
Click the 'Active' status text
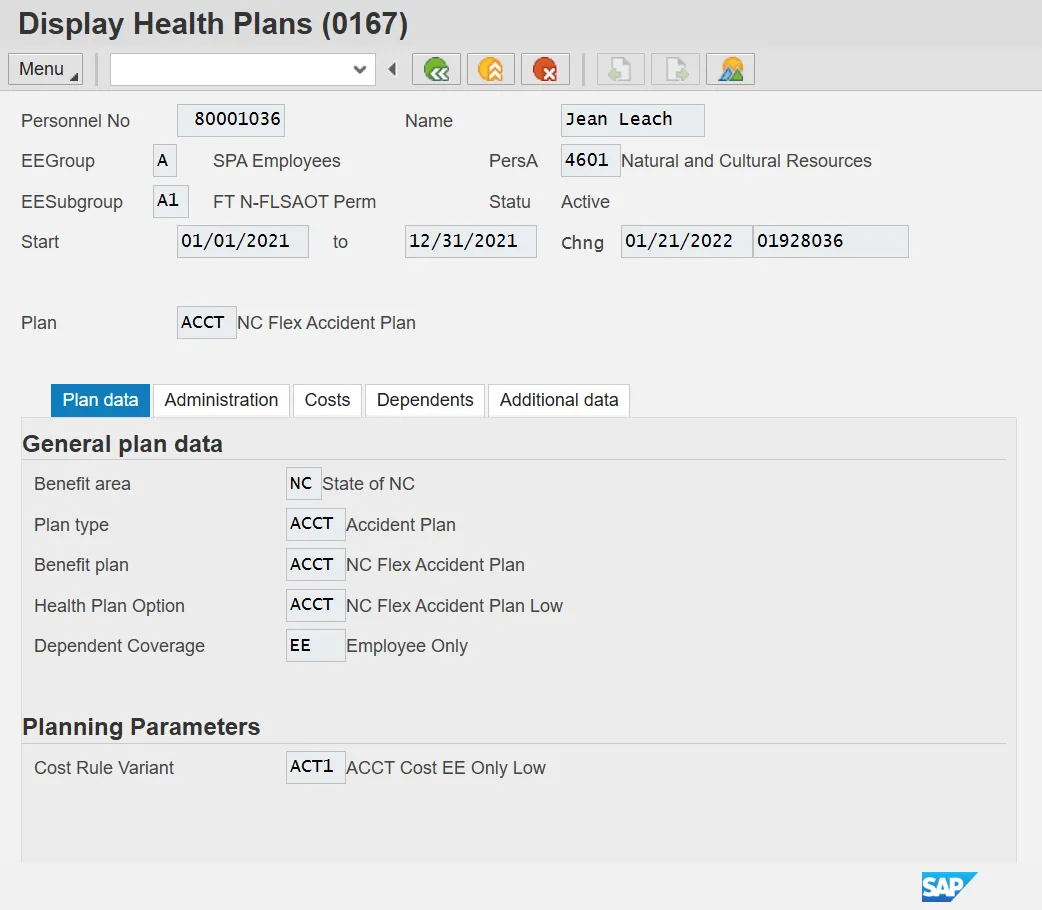coord(585,201)
